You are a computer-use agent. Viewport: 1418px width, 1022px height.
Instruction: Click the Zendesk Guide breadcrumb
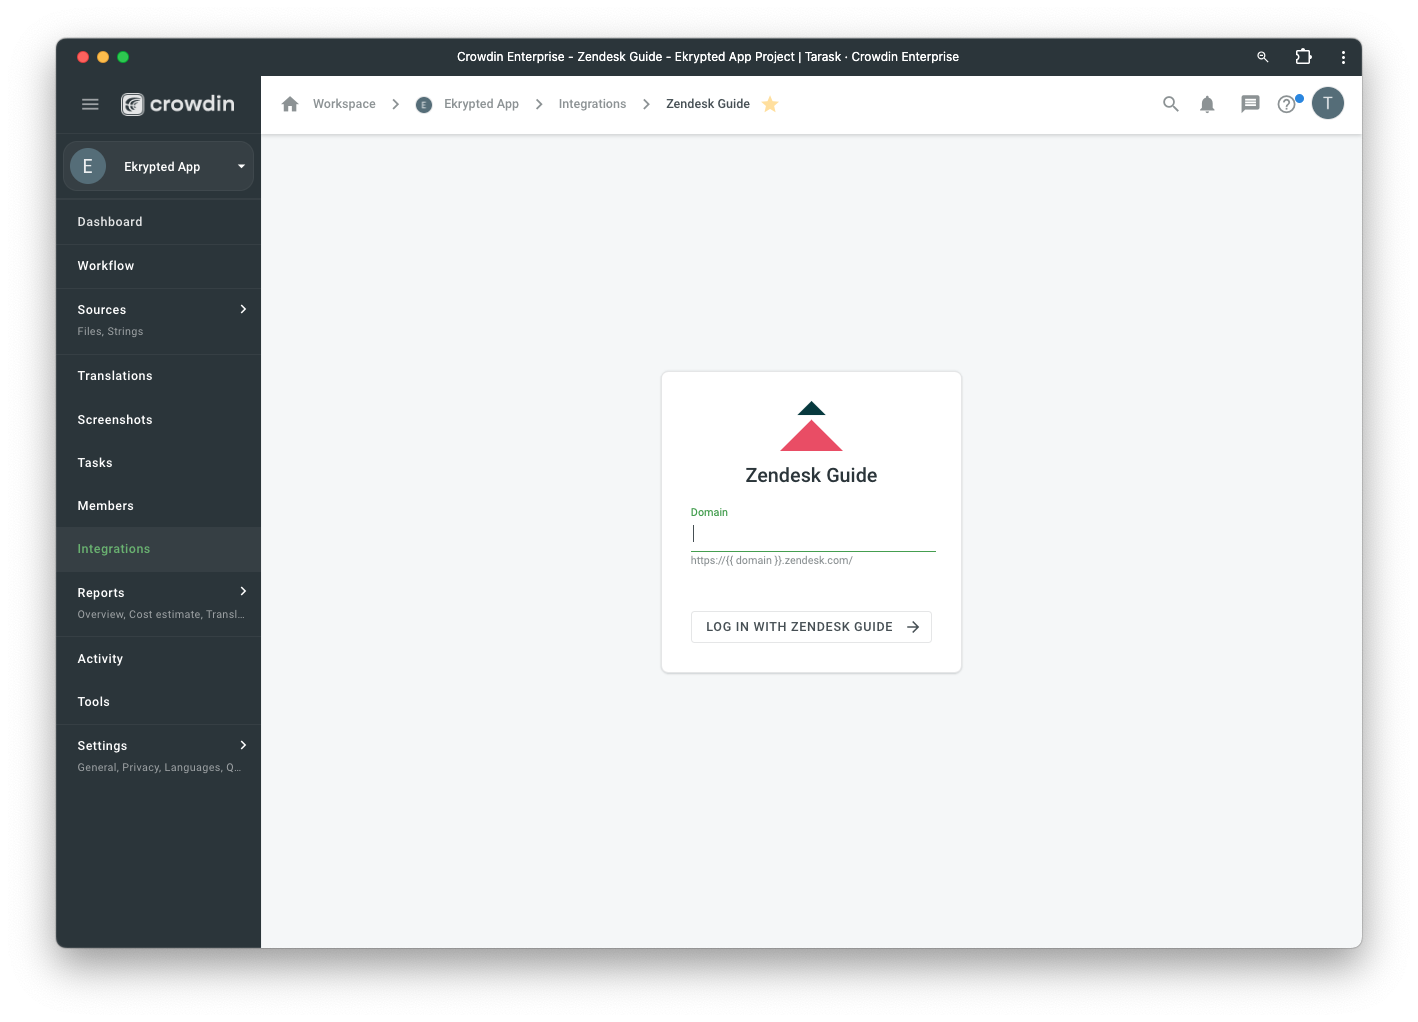[x=708, y=104]
